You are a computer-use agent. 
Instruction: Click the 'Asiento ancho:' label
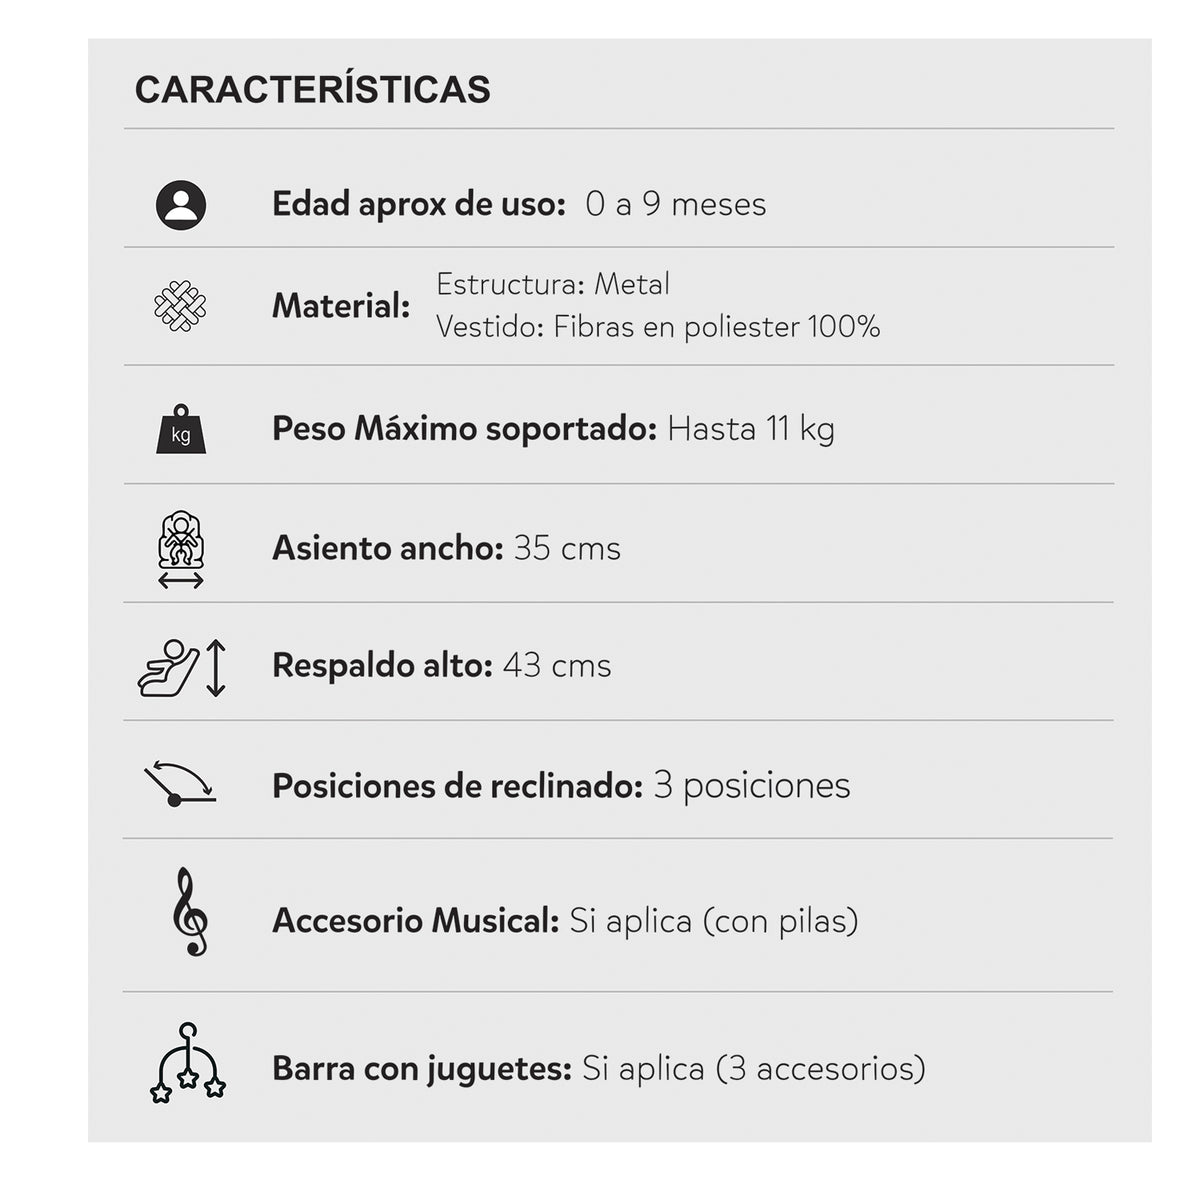click(x=387, y=548)
